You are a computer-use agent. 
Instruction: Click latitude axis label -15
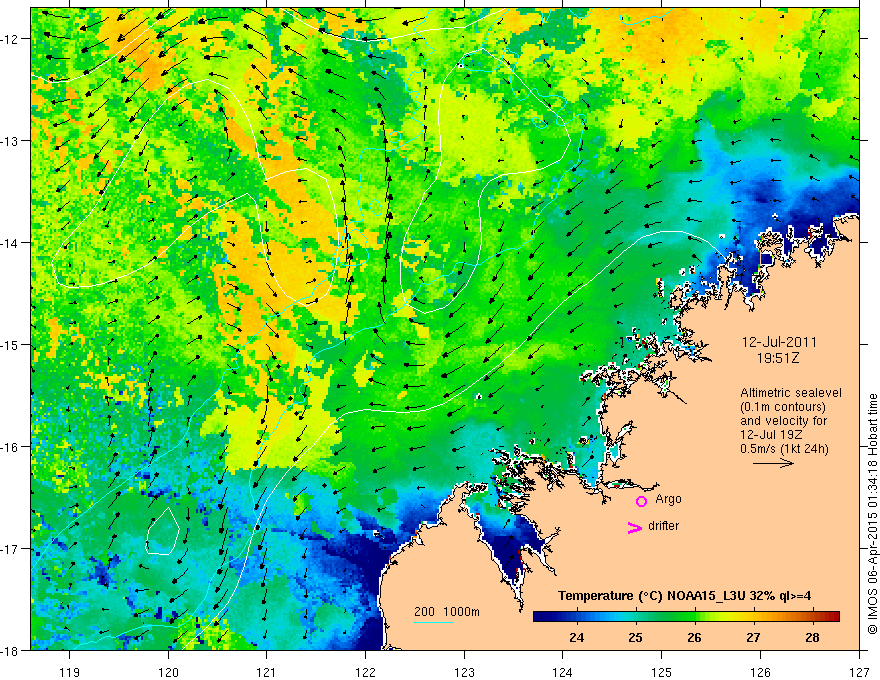[x=10, y=344]
